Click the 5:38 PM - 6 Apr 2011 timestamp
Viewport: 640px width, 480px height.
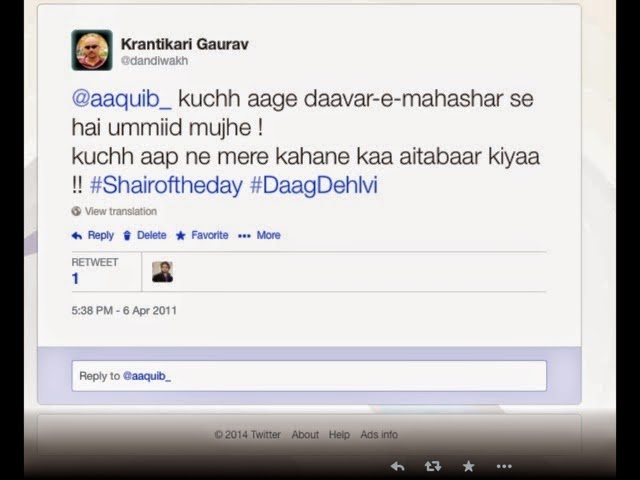tap(124, 311)
